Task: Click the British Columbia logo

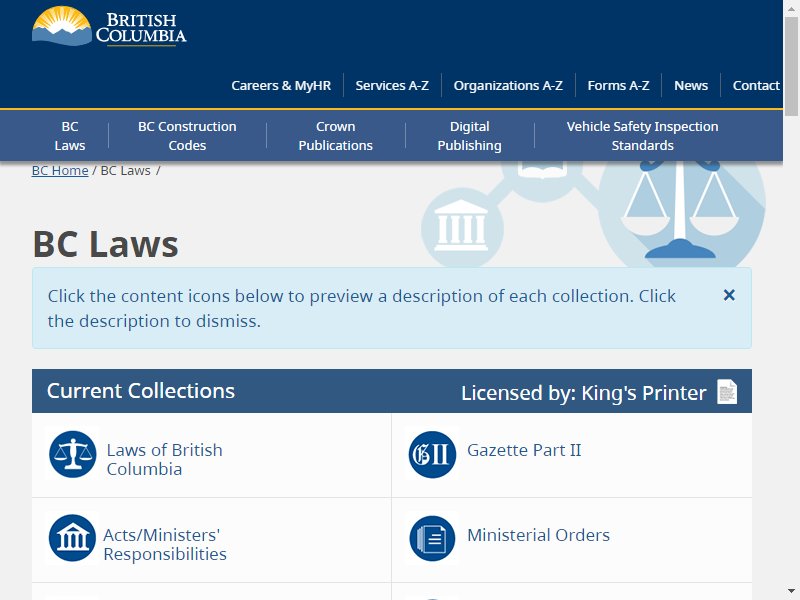Action: (109, 27)
